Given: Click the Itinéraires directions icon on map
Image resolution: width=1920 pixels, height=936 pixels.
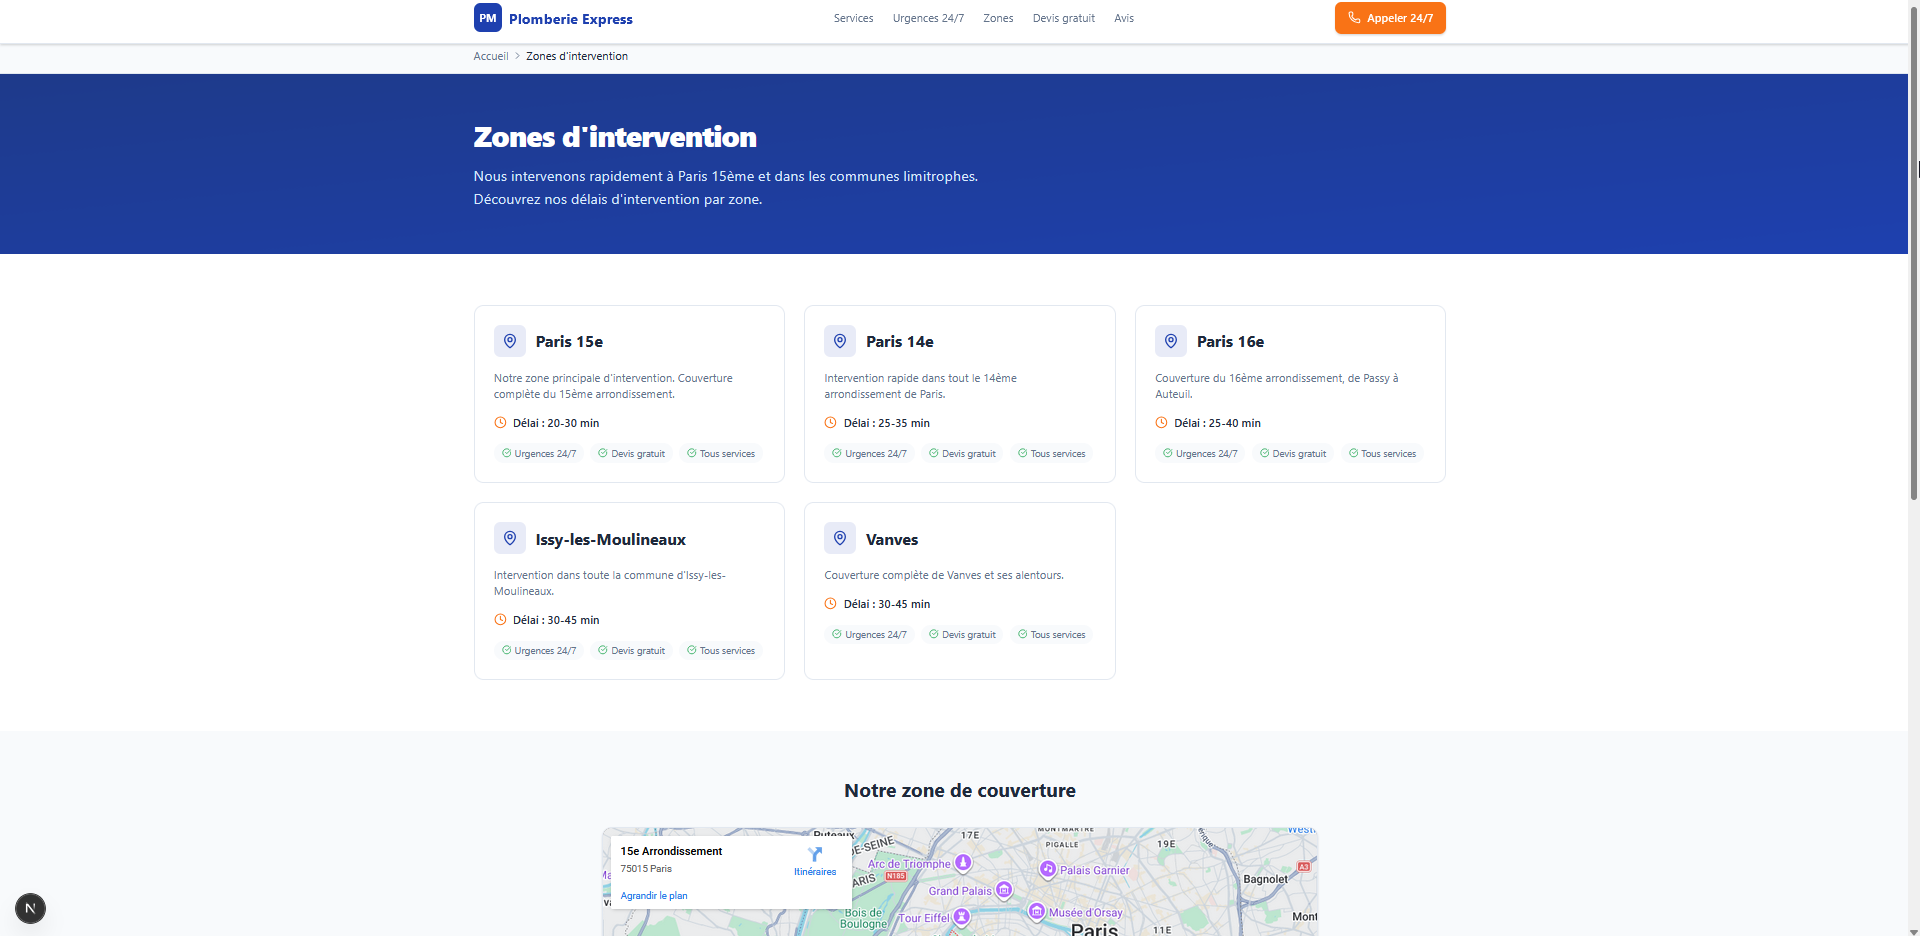Looking at the screenshot, I should tap(815, 855).
